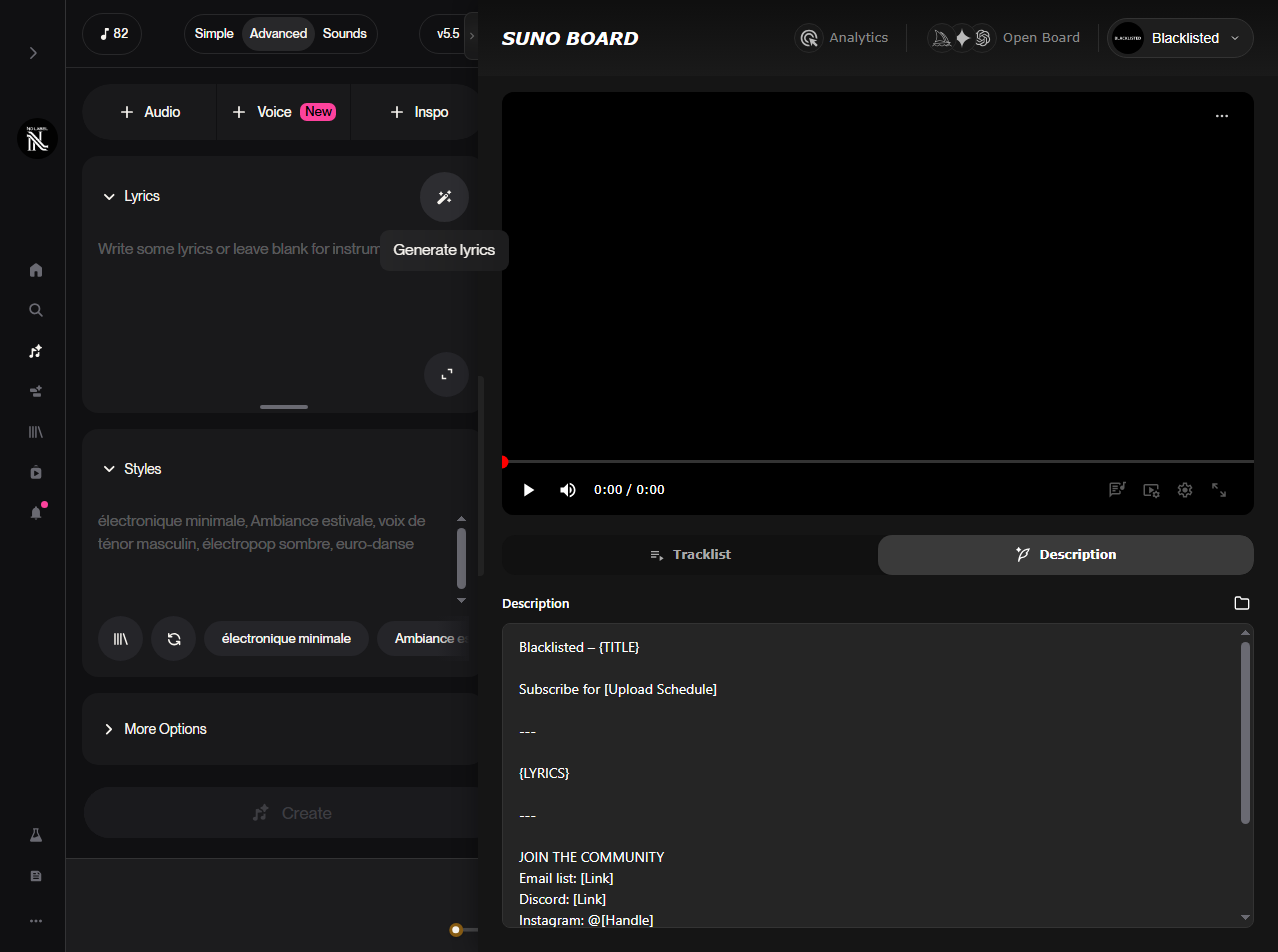This screenshot has width=1278, height=952.
Task: Play the video preview
Action: (x=529, y=490)
